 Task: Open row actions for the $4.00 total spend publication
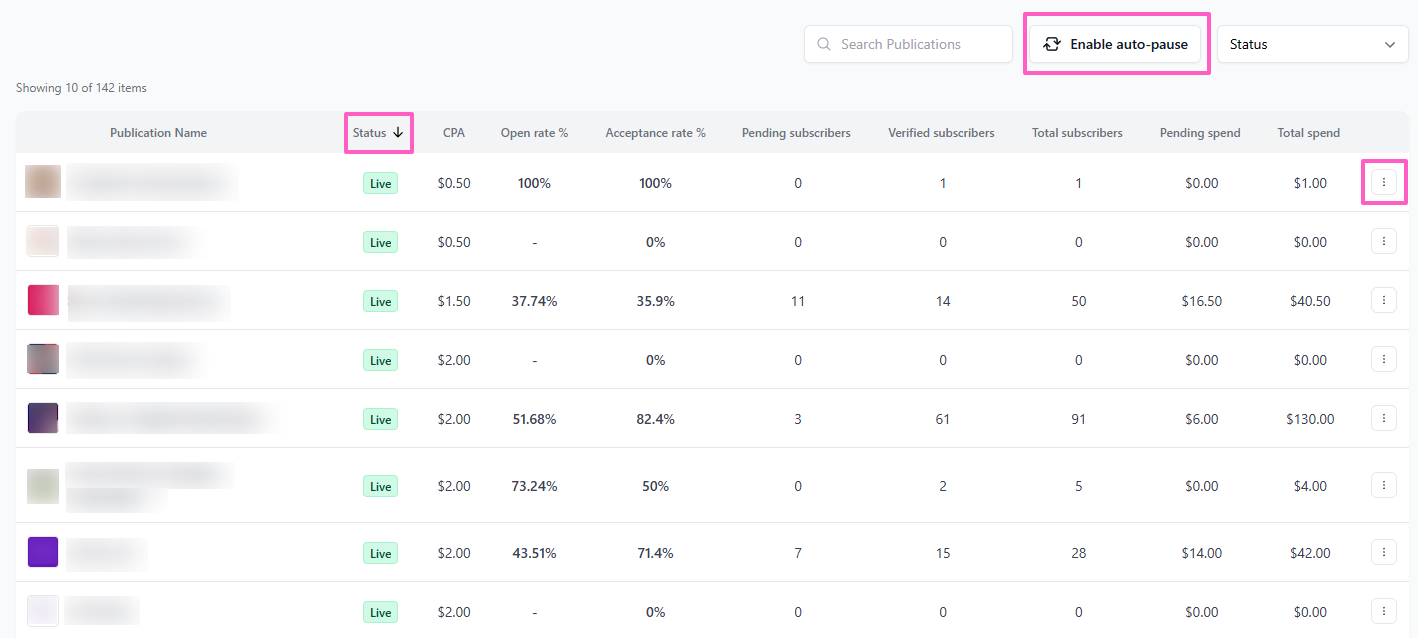(1383, 485)
